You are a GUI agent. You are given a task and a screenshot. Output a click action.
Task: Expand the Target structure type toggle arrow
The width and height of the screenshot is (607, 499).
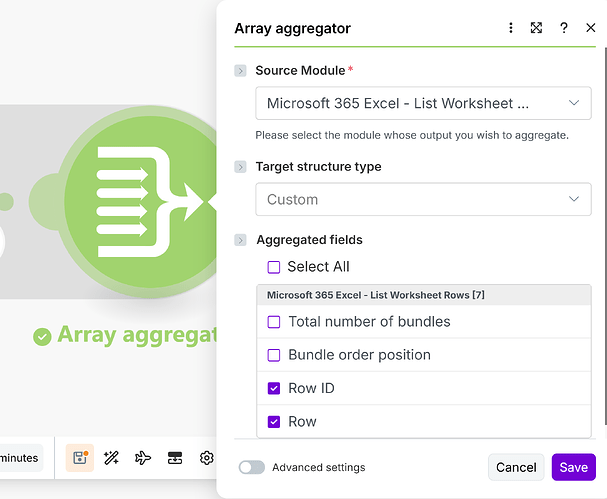[240, 167]
